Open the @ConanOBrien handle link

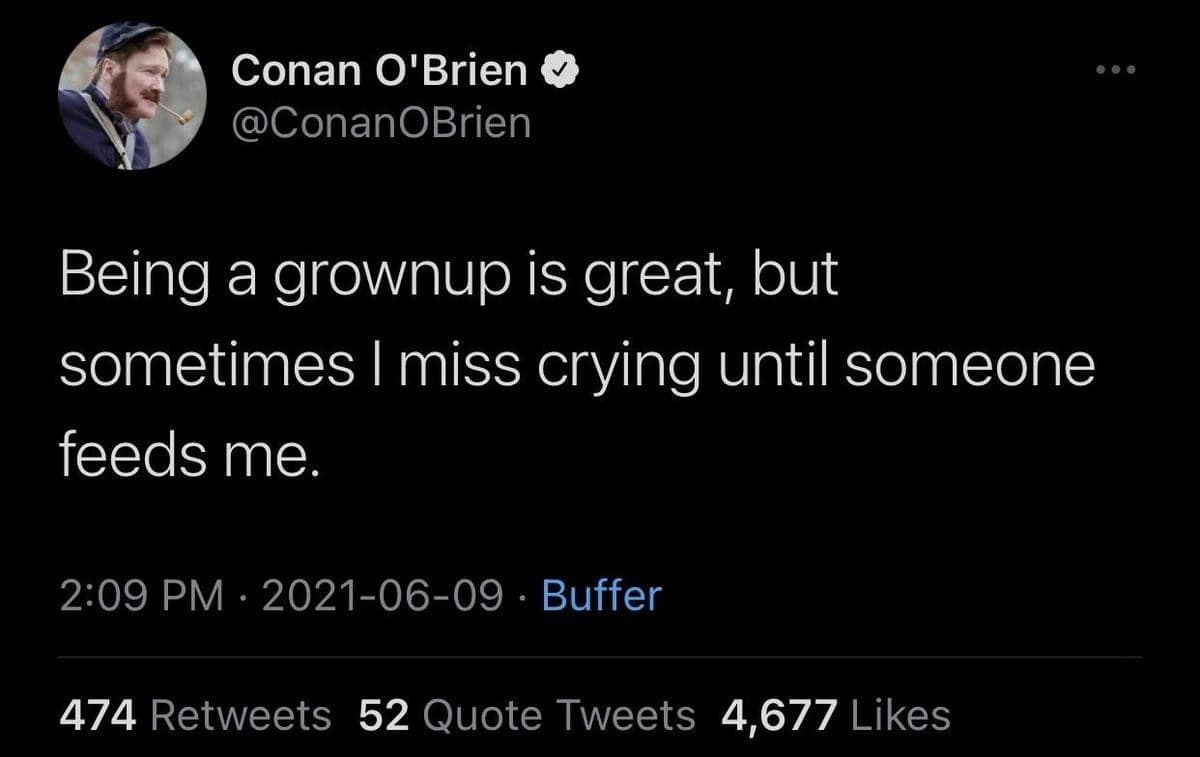coord(381,122)
